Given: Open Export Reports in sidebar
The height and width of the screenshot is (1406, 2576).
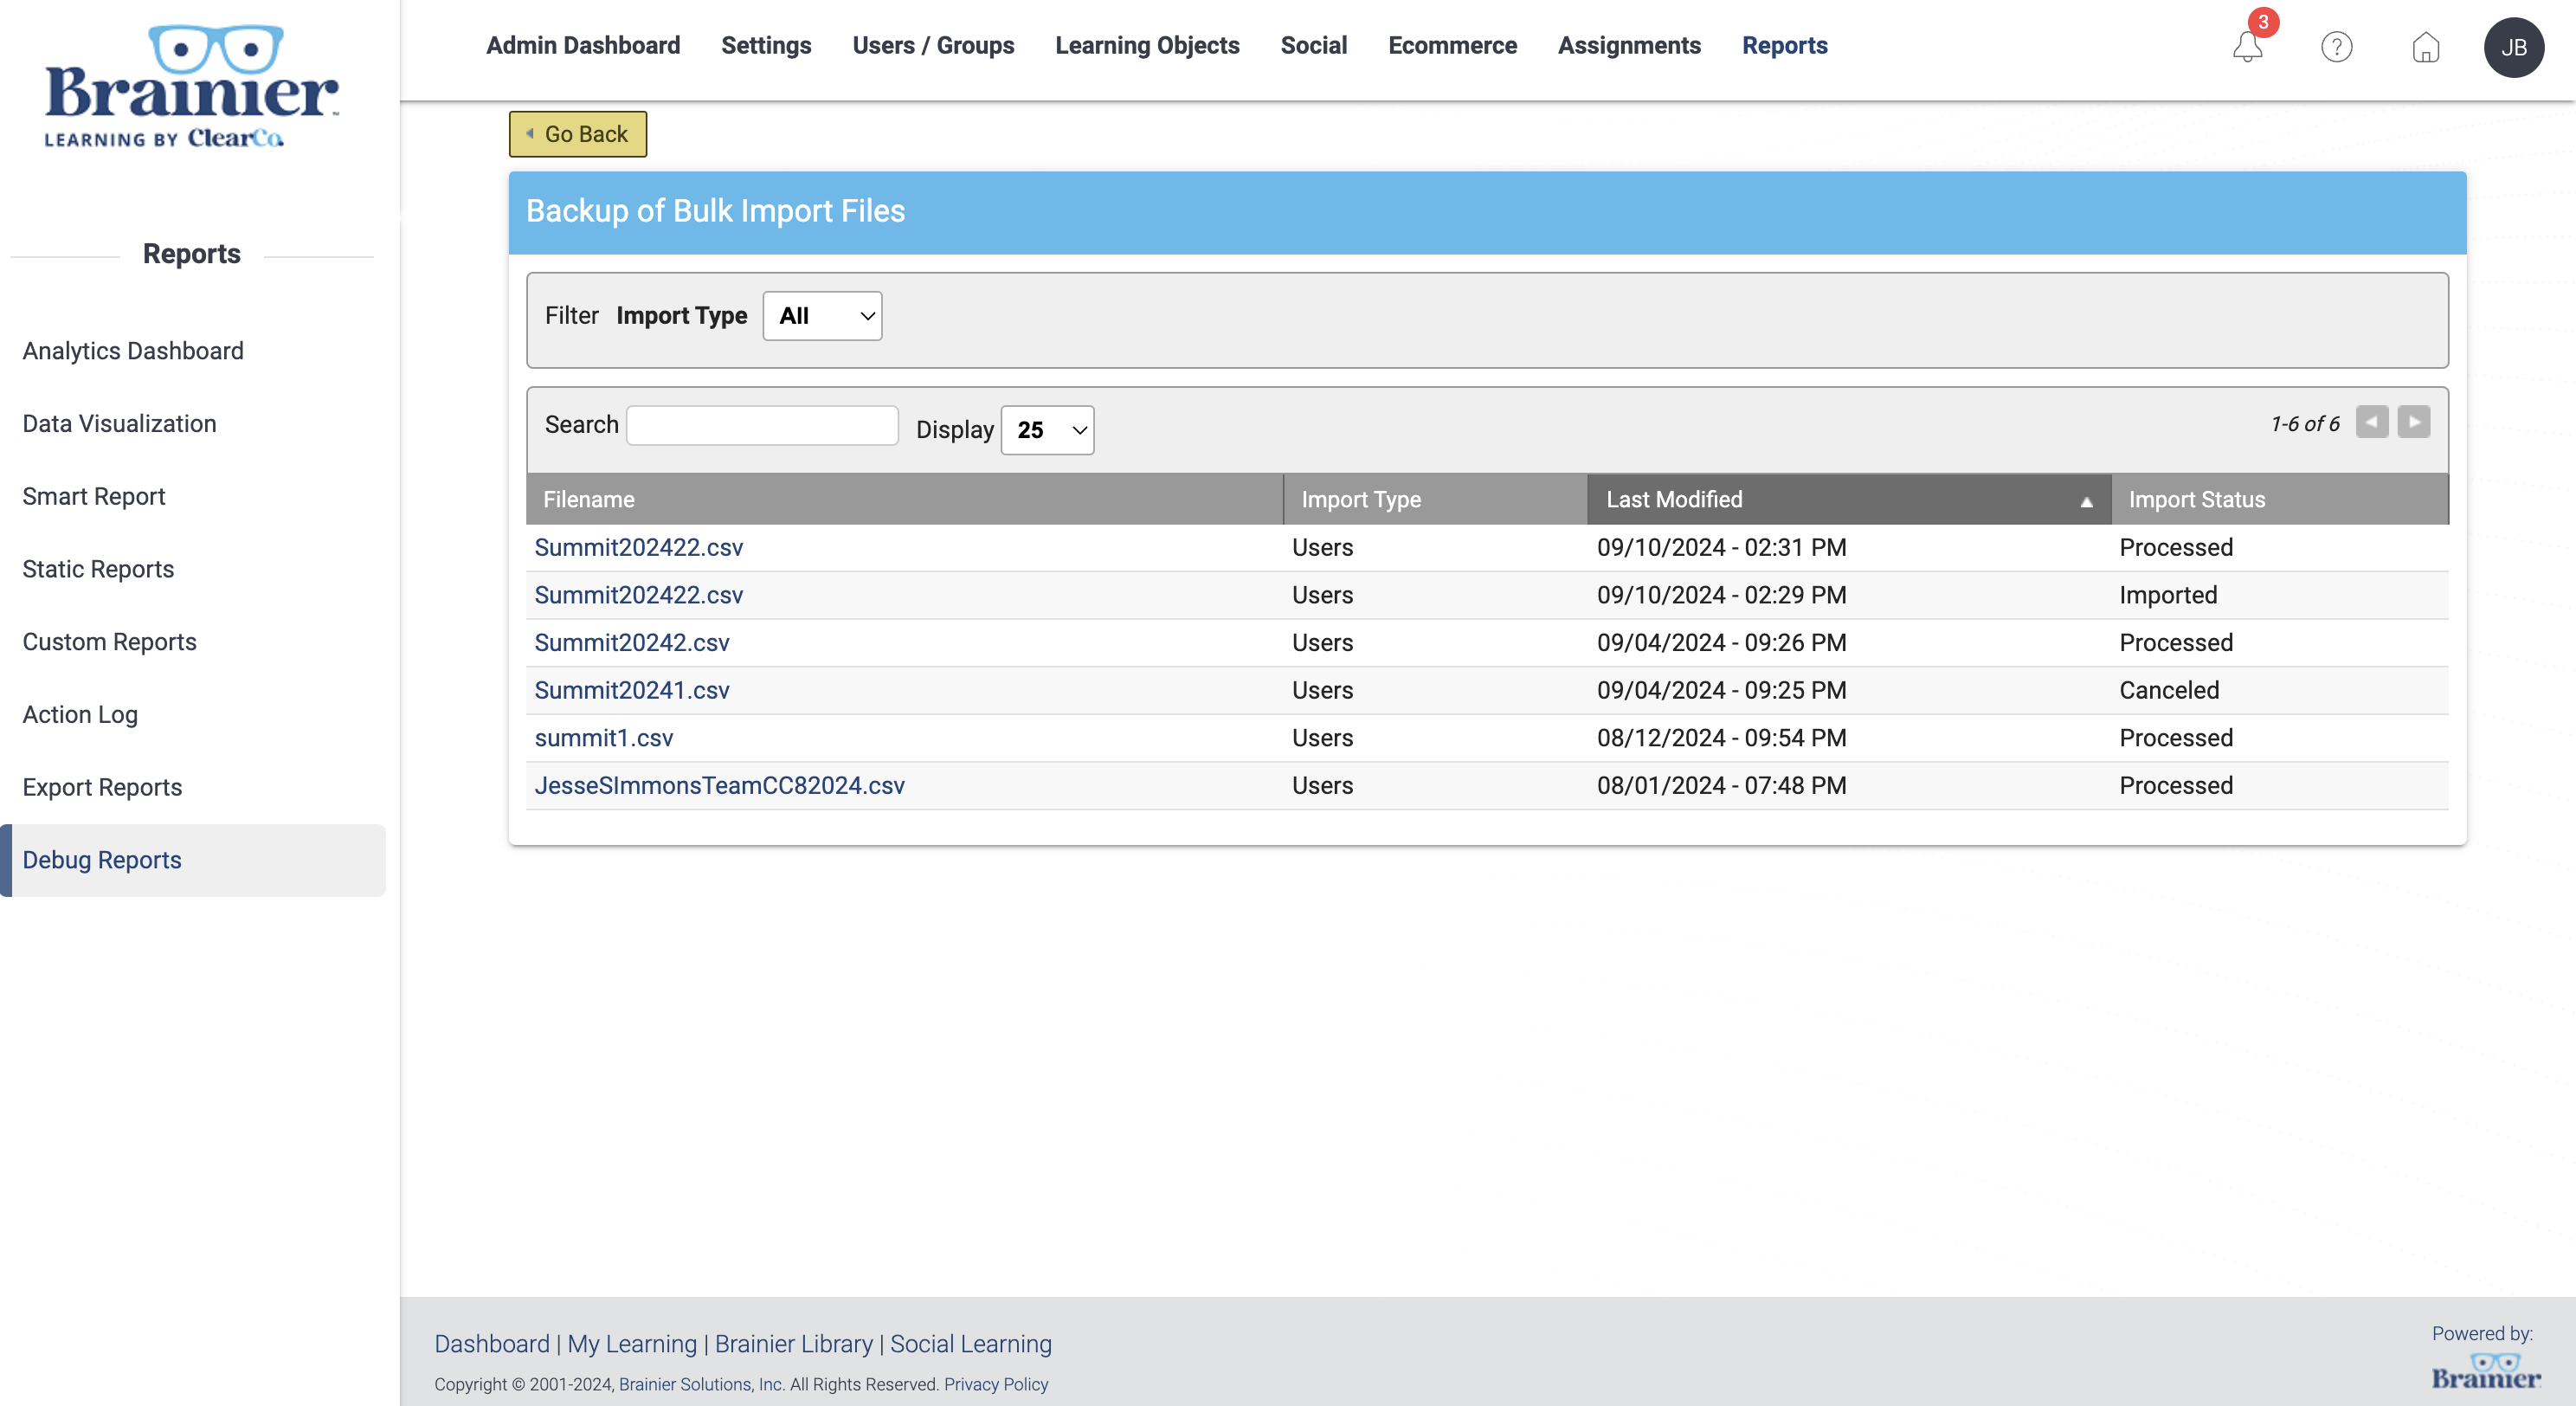Looking at the screenshot, I should pos(102,788).
